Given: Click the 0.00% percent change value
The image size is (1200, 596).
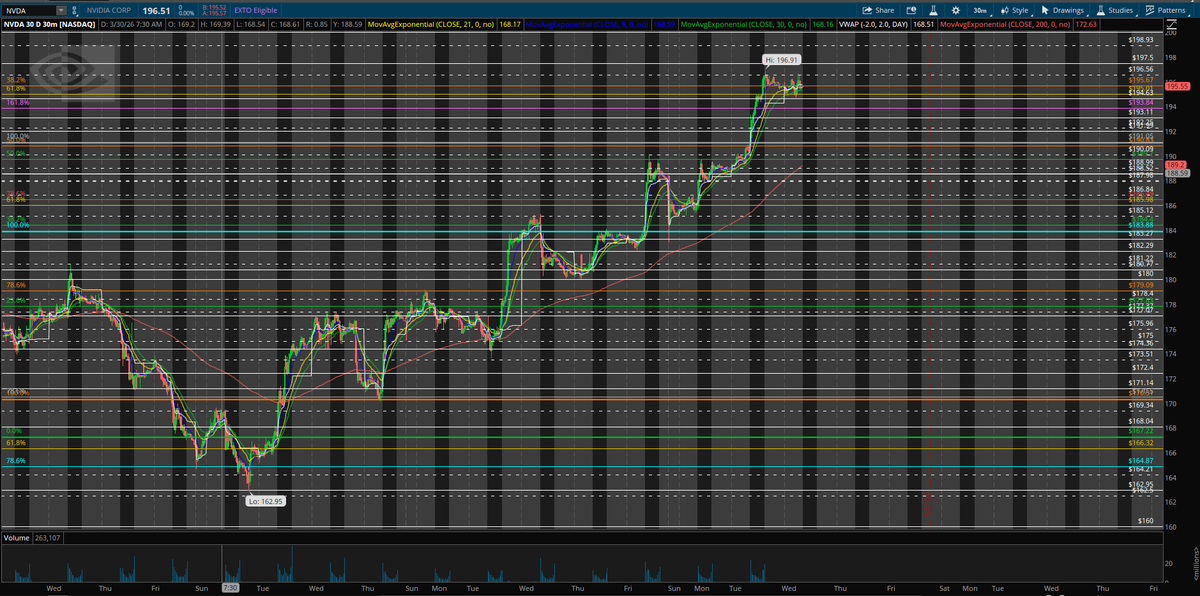Looking at the screenshot, I should (186, 13).
